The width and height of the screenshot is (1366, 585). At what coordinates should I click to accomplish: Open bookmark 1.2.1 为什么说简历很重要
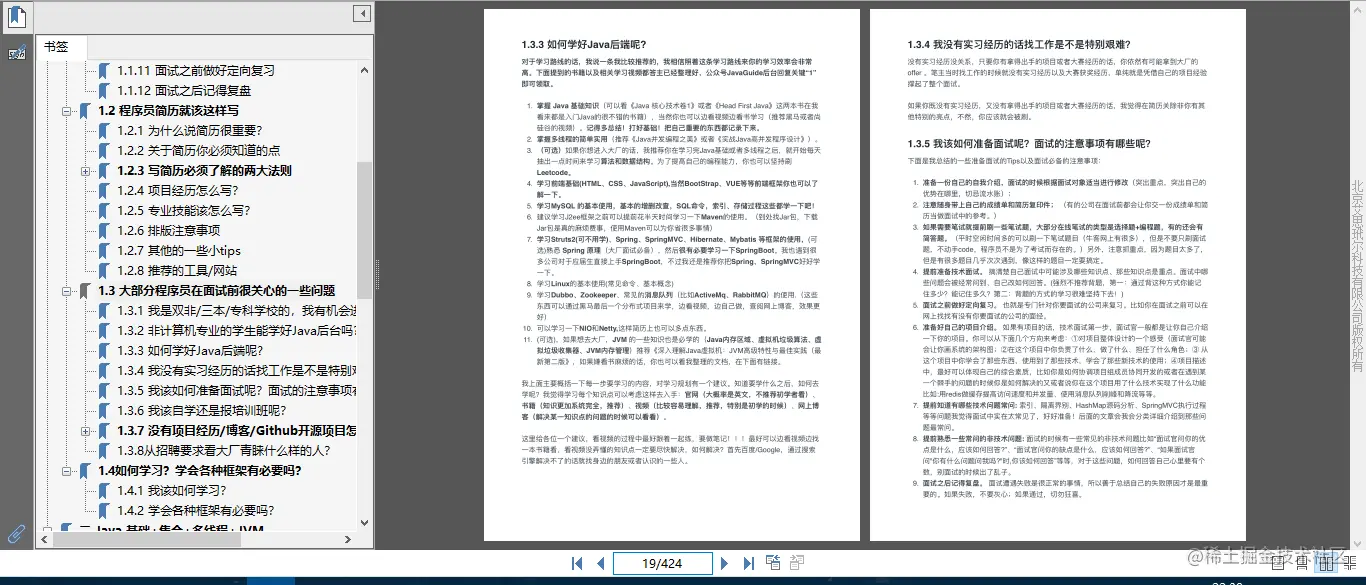point(189,131)
